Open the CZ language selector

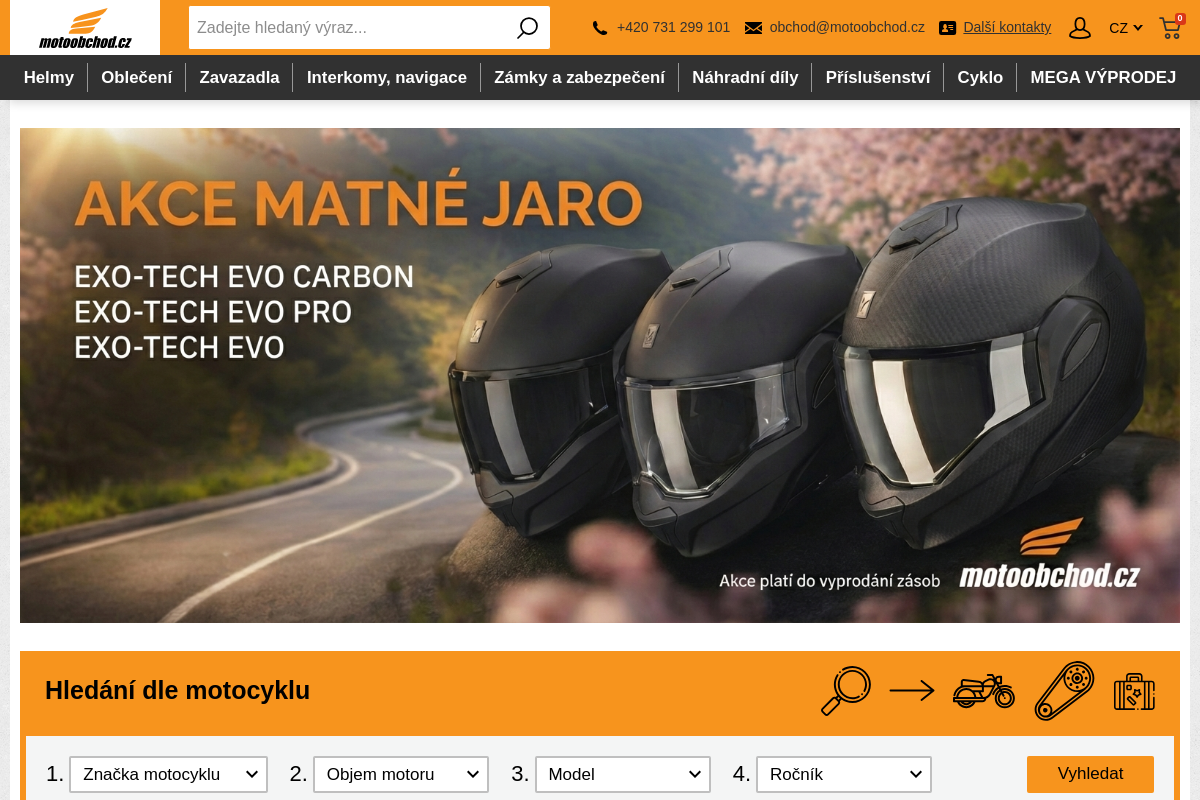(1125, 28)
